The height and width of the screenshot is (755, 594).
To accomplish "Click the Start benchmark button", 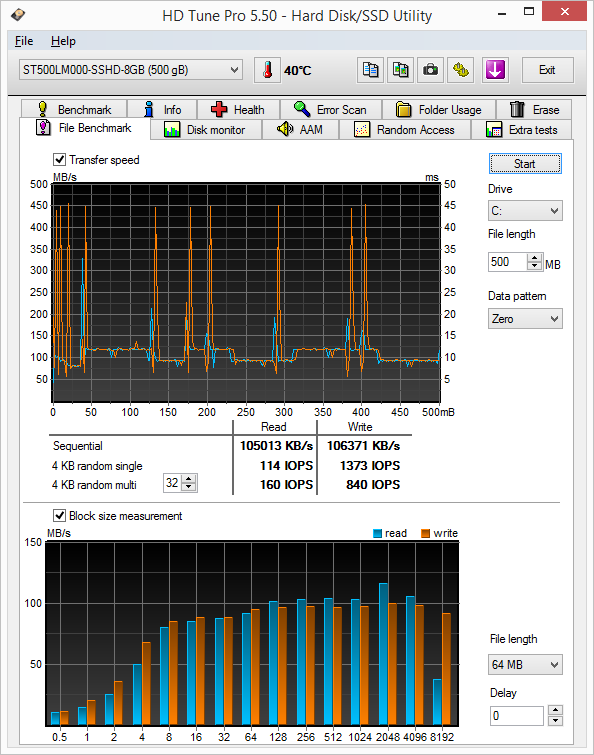I will 525,164.
